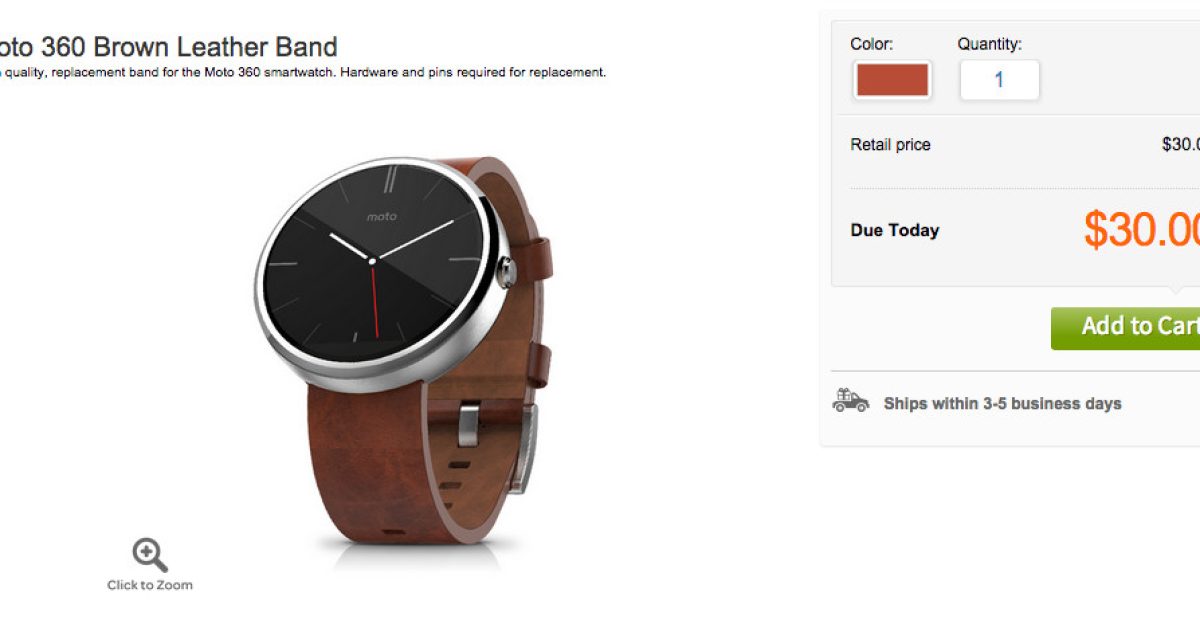1200x628 pixels.
Task: Focus the Quantity input field
Action: tap(999, 80)
